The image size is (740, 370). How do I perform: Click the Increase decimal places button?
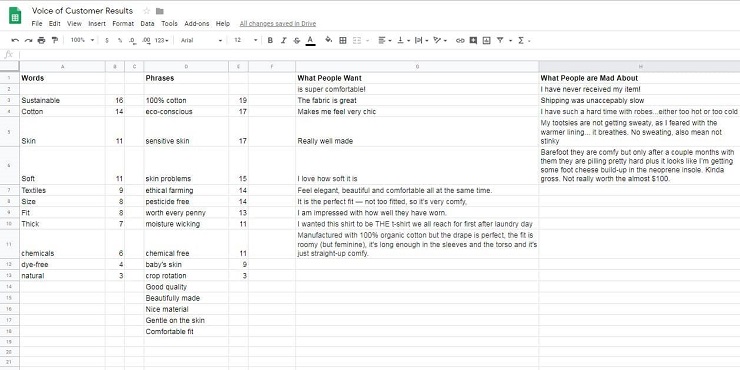click(146, 41)
